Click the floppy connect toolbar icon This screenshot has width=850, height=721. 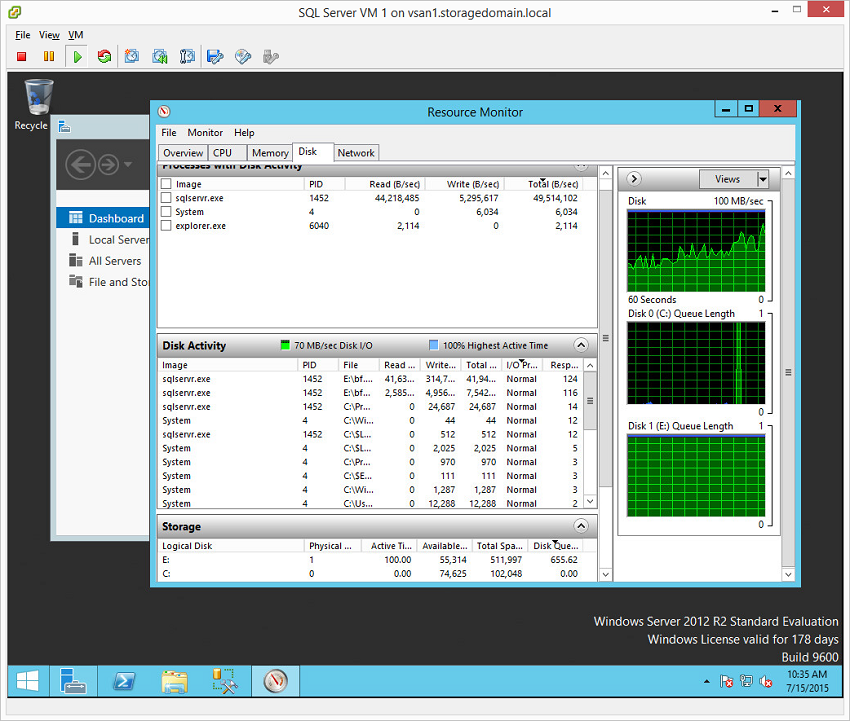215,56
